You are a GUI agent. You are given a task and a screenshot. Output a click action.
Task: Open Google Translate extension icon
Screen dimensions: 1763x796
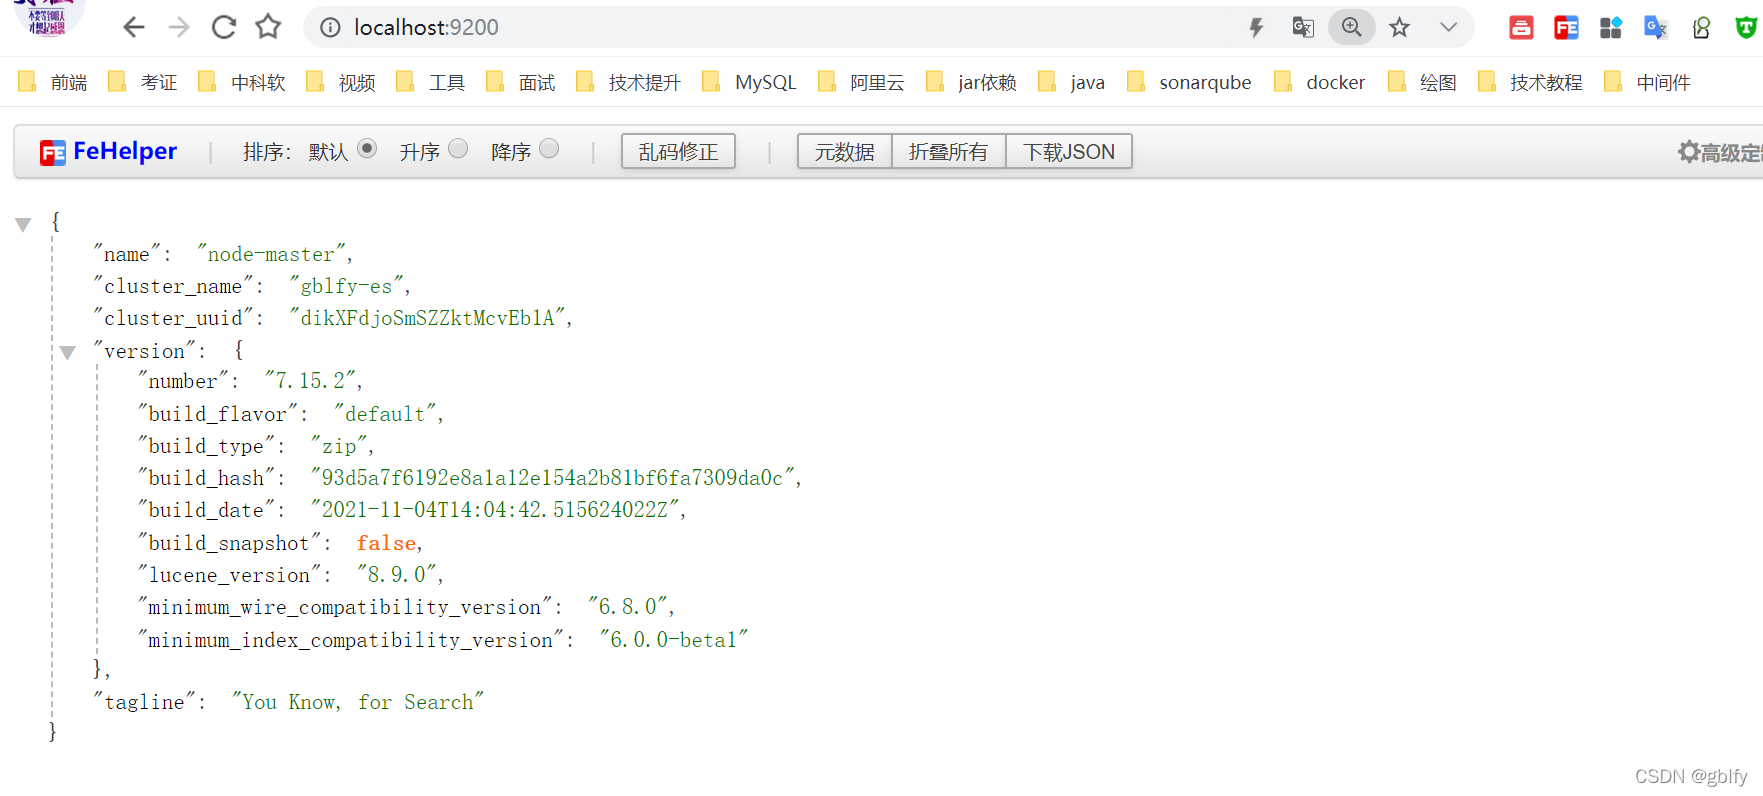(x=1656, y=28)
